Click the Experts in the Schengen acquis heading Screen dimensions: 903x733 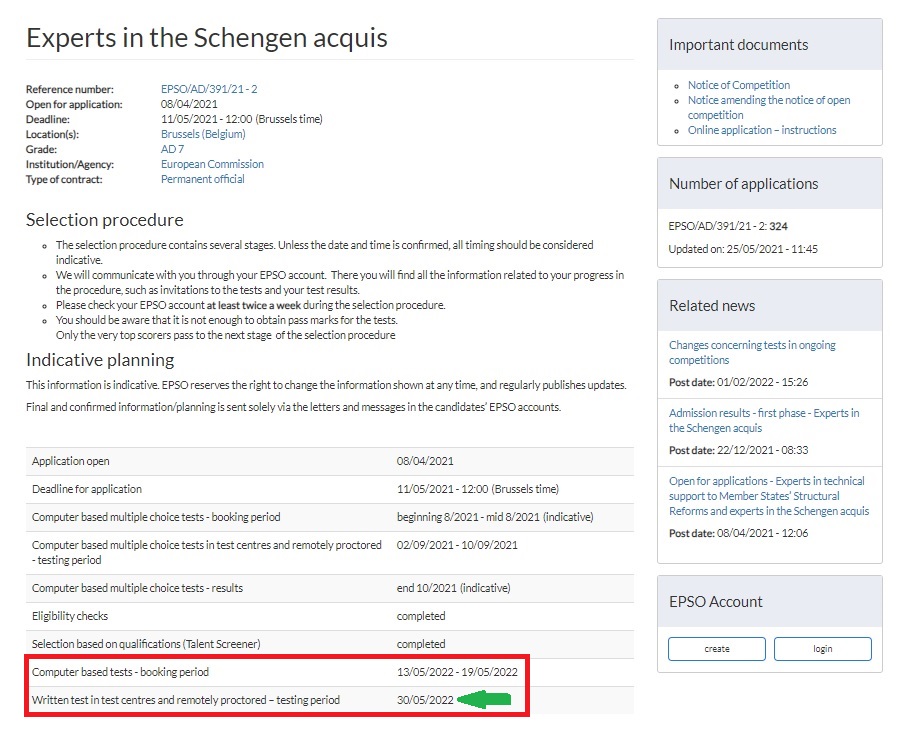(x=207, y=38)
